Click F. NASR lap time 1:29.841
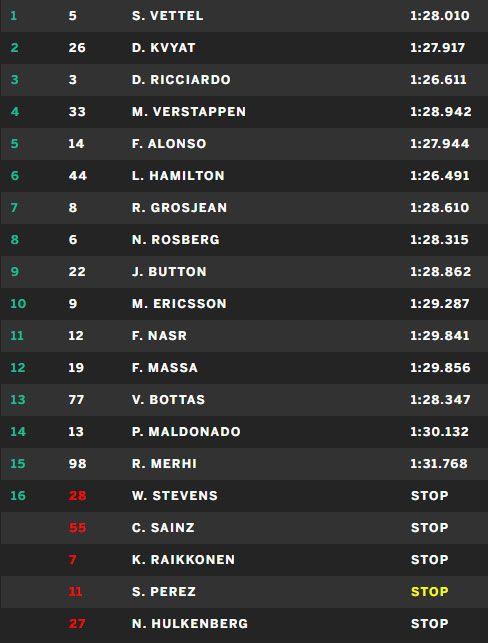 coord(440,336)
